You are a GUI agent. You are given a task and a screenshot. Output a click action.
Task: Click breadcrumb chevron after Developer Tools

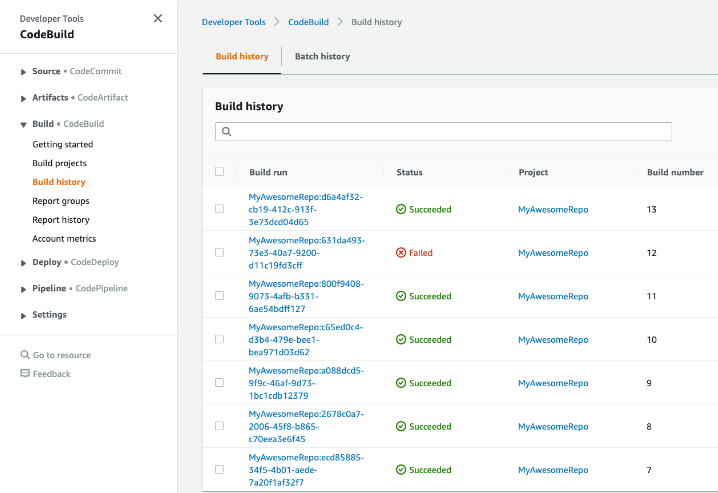click(277, 22)
